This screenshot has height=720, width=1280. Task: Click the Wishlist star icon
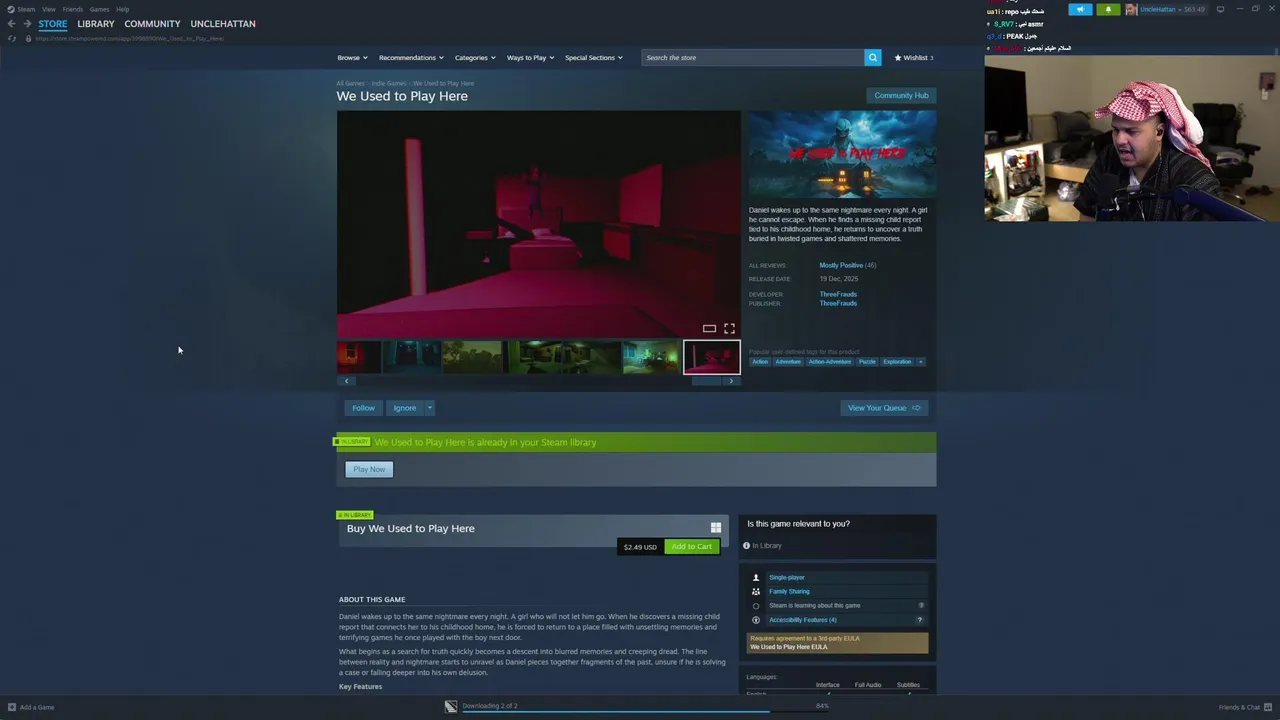[x=898, y=58]
